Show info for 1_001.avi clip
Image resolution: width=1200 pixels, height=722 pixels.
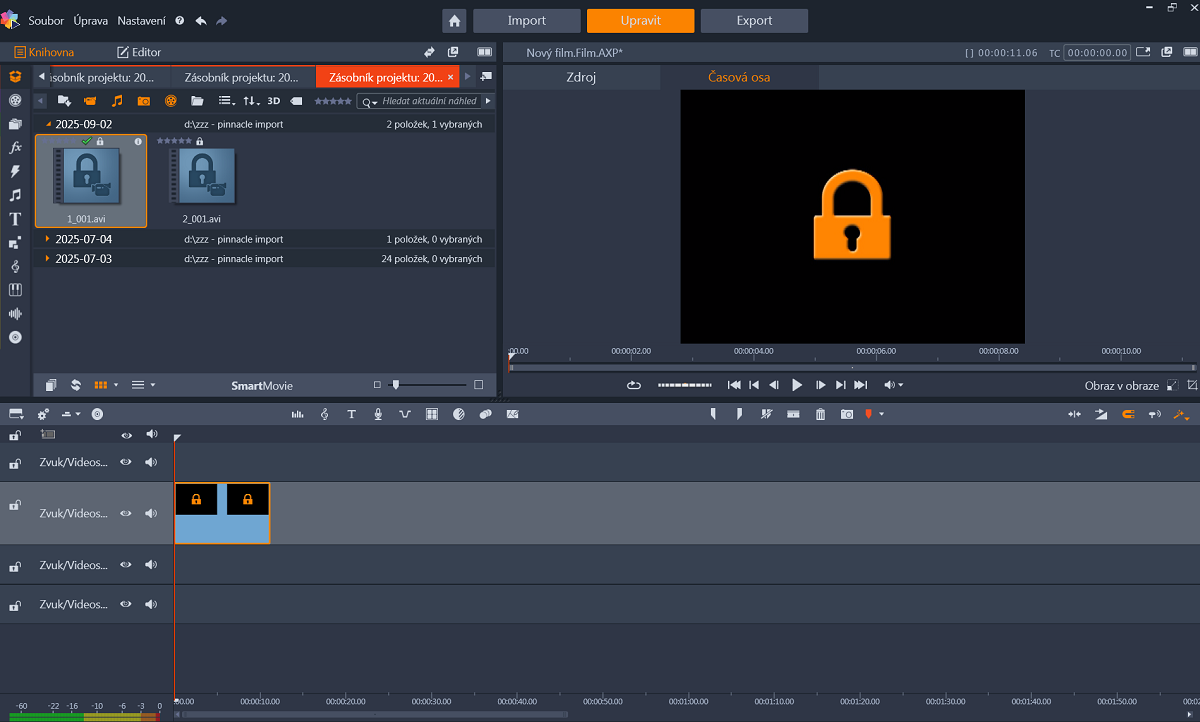tap(138, 142)
